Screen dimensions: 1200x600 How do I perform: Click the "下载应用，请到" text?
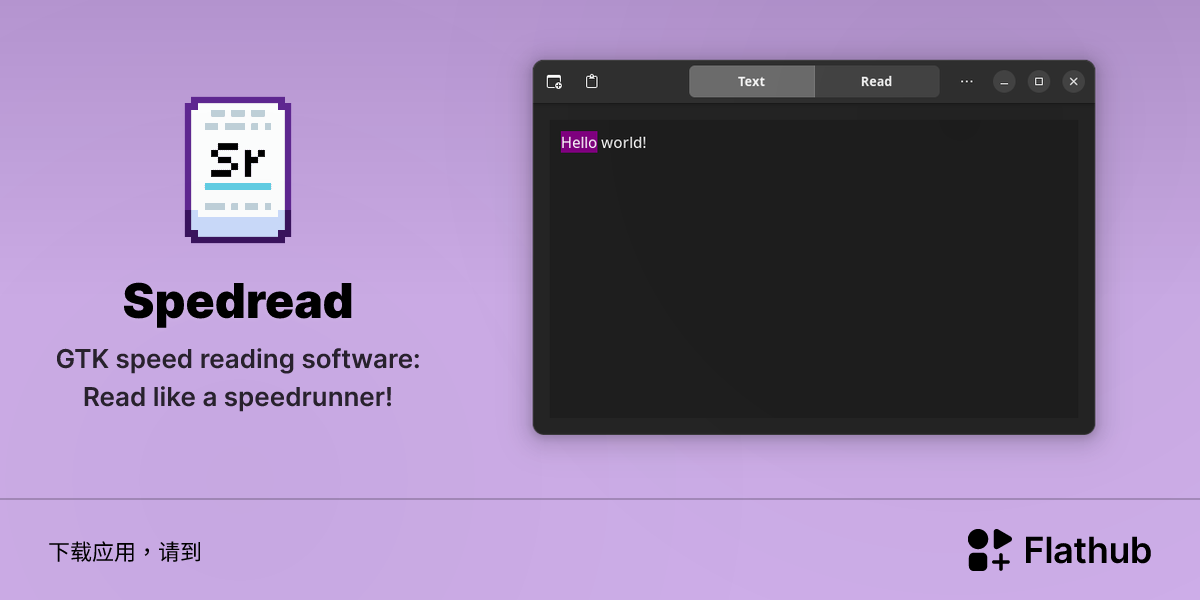(125, 552)
